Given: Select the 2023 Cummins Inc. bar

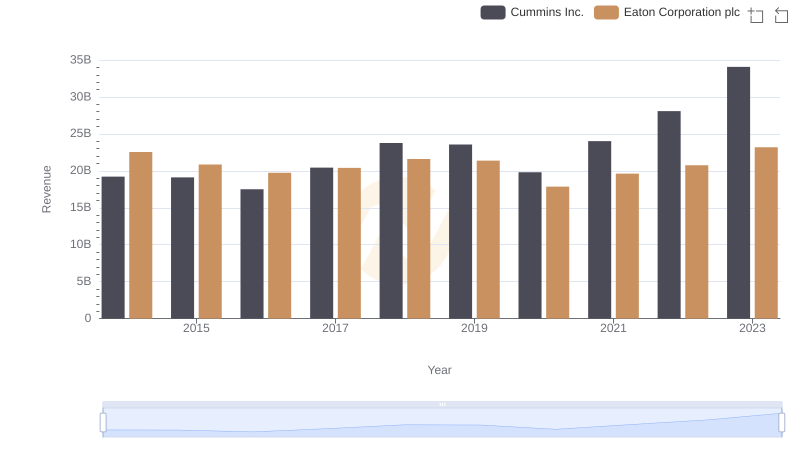Looking at the screenshot, I should point(738,193).
